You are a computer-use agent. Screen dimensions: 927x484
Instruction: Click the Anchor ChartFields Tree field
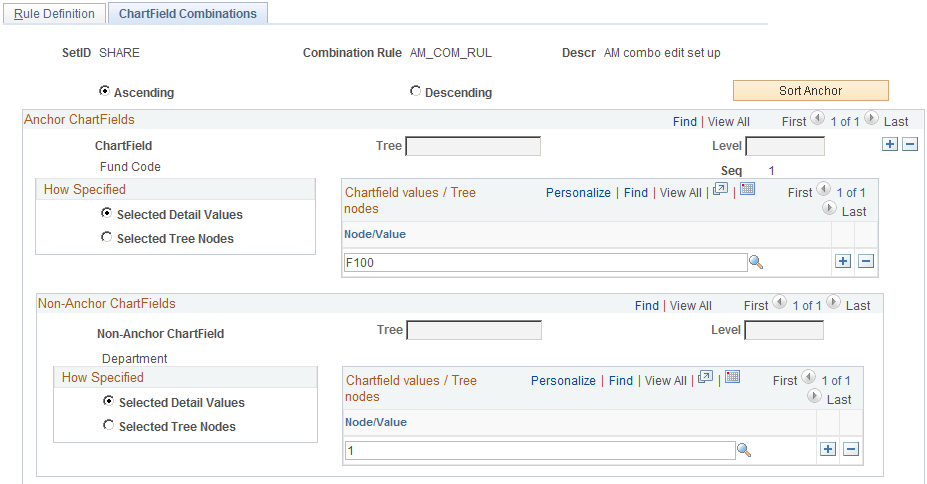[x=473, y=146]
